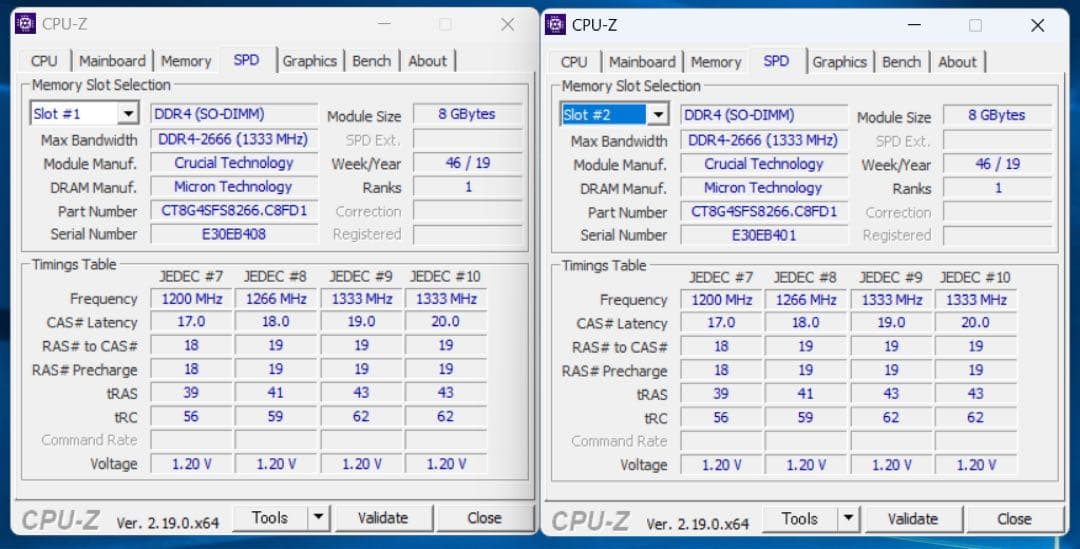The height and width of the screenshot is (549, 1080).
Task: Click serial number E30EB401 field
Action: click(764, 235)
